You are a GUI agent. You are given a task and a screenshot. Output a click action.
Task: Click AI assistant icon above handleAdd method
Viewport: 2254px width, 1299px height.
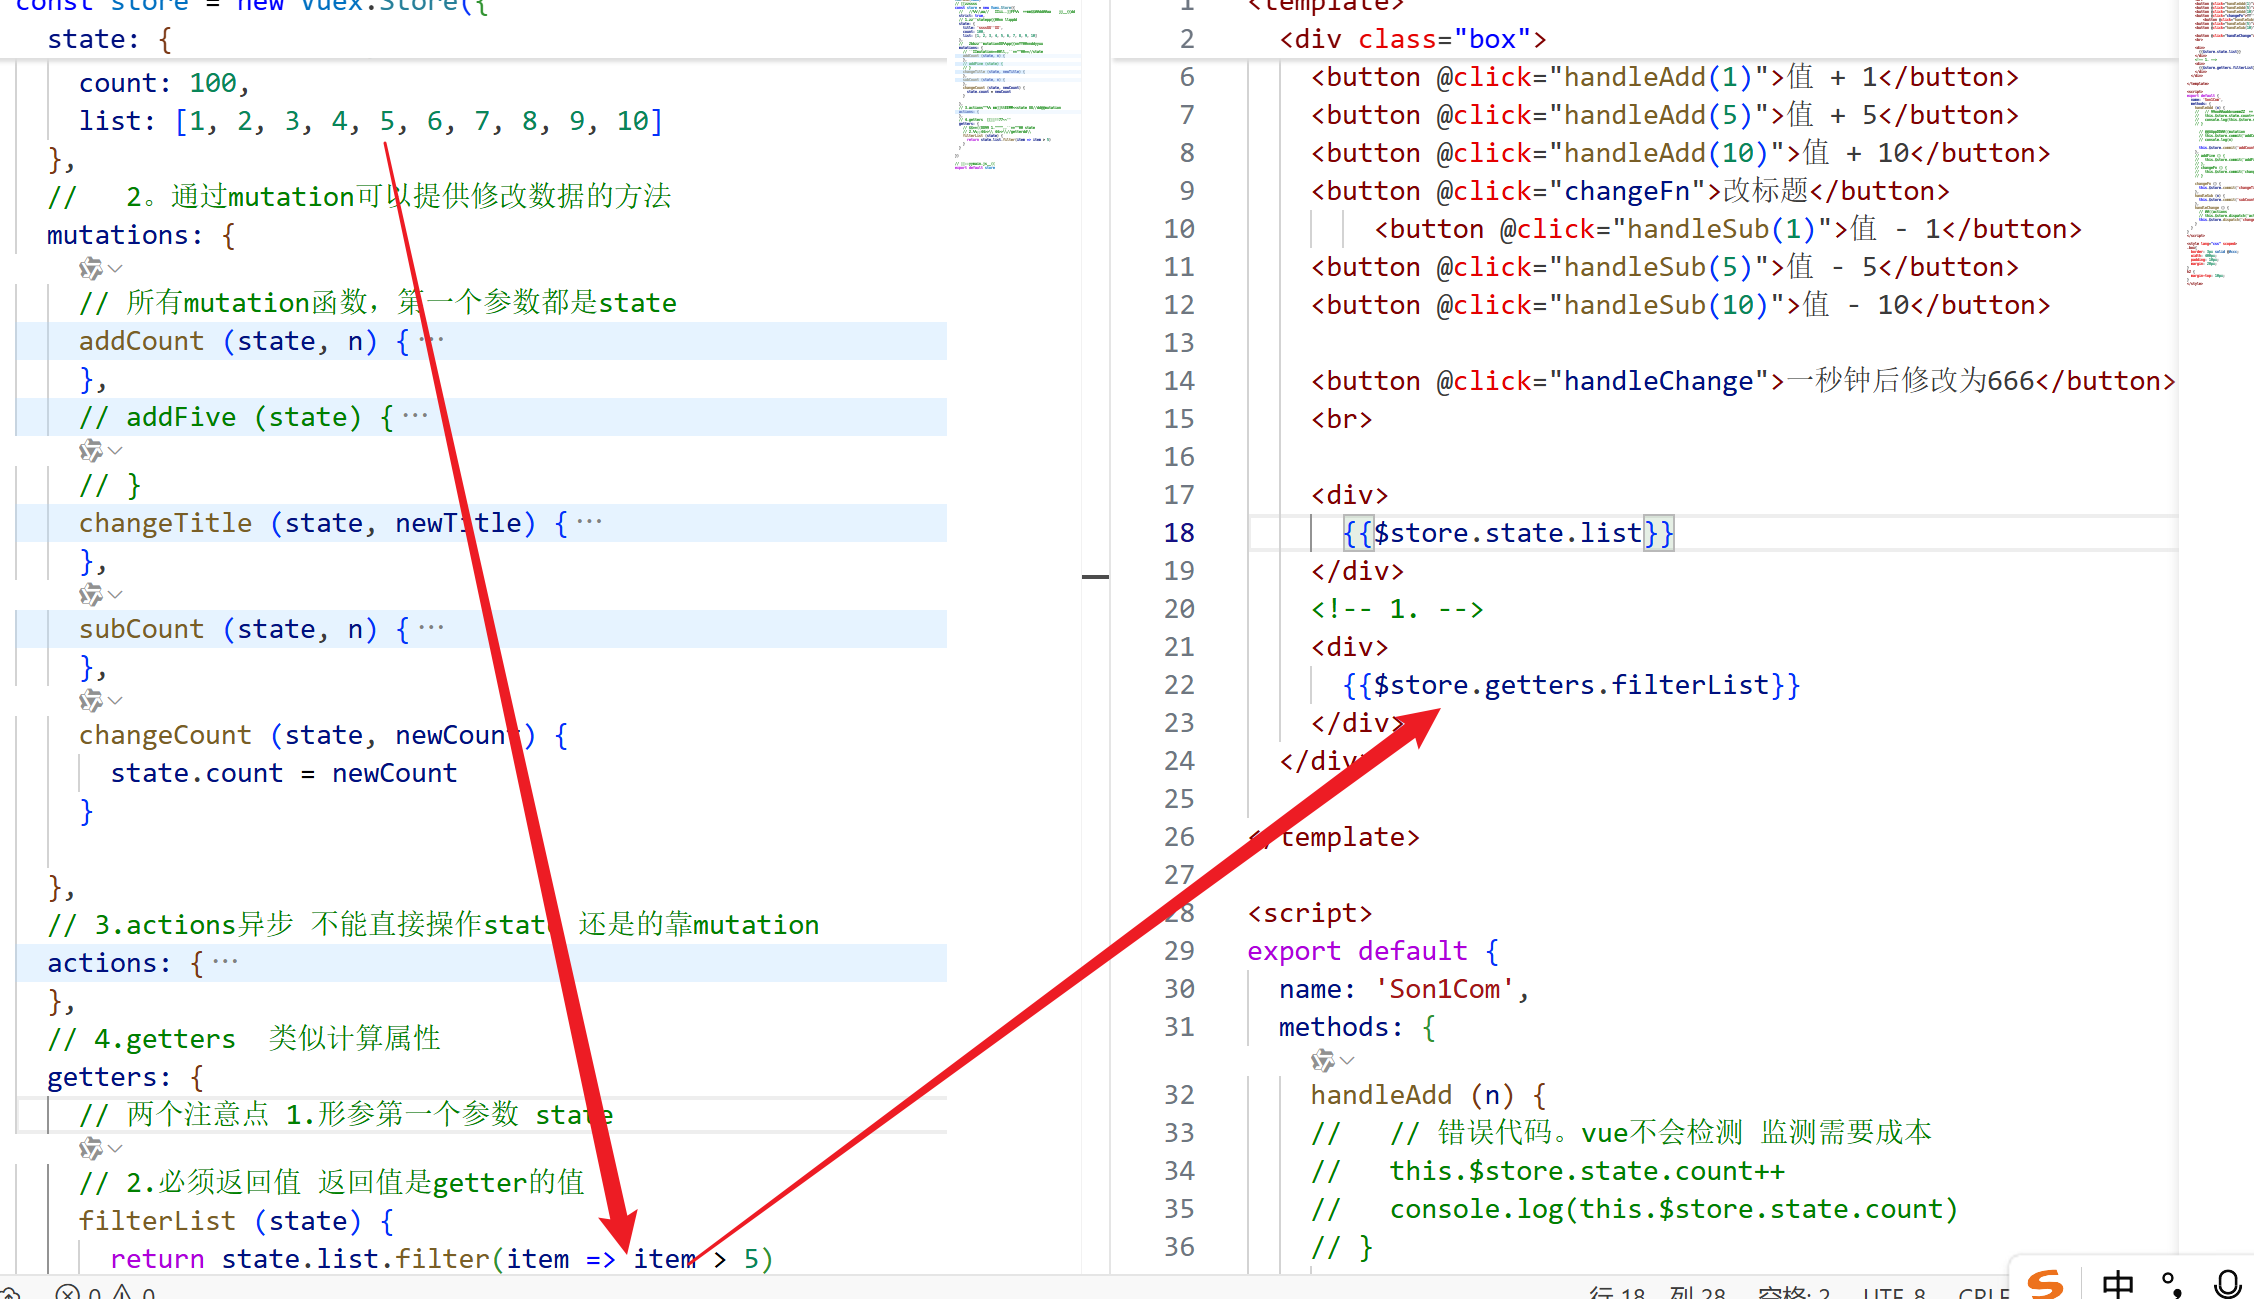[x=1323, y=1060]
